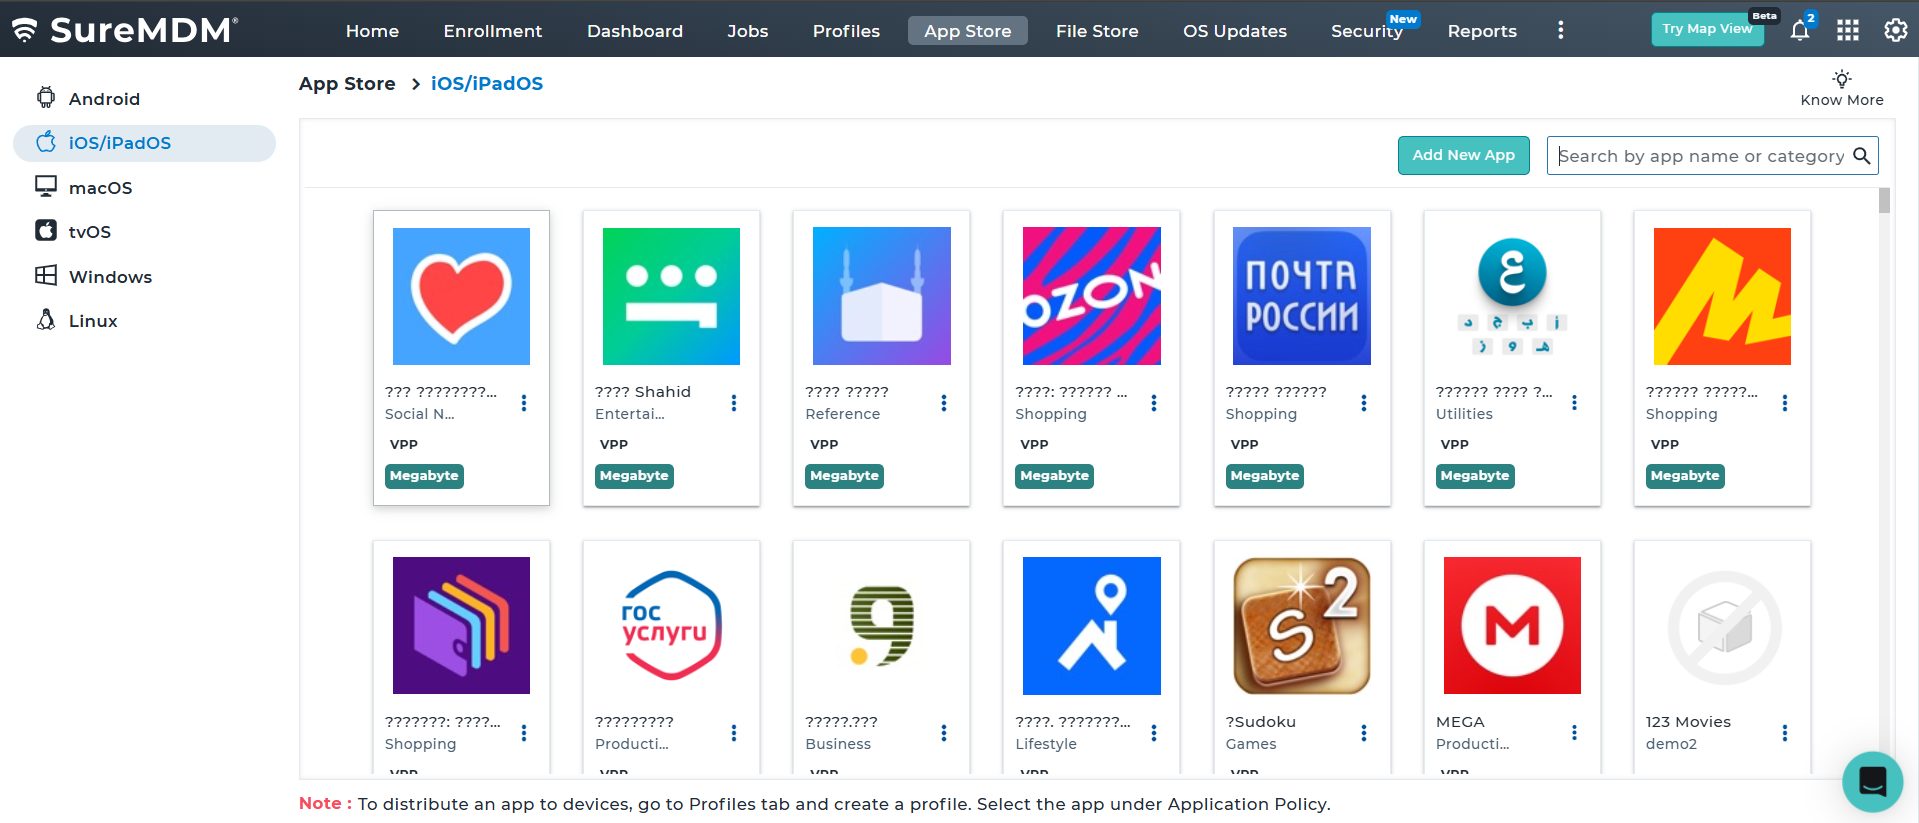This screenshot has height=823, width=1919.
Task: Click the Add New App button
Action: (x=1463, y=155)
